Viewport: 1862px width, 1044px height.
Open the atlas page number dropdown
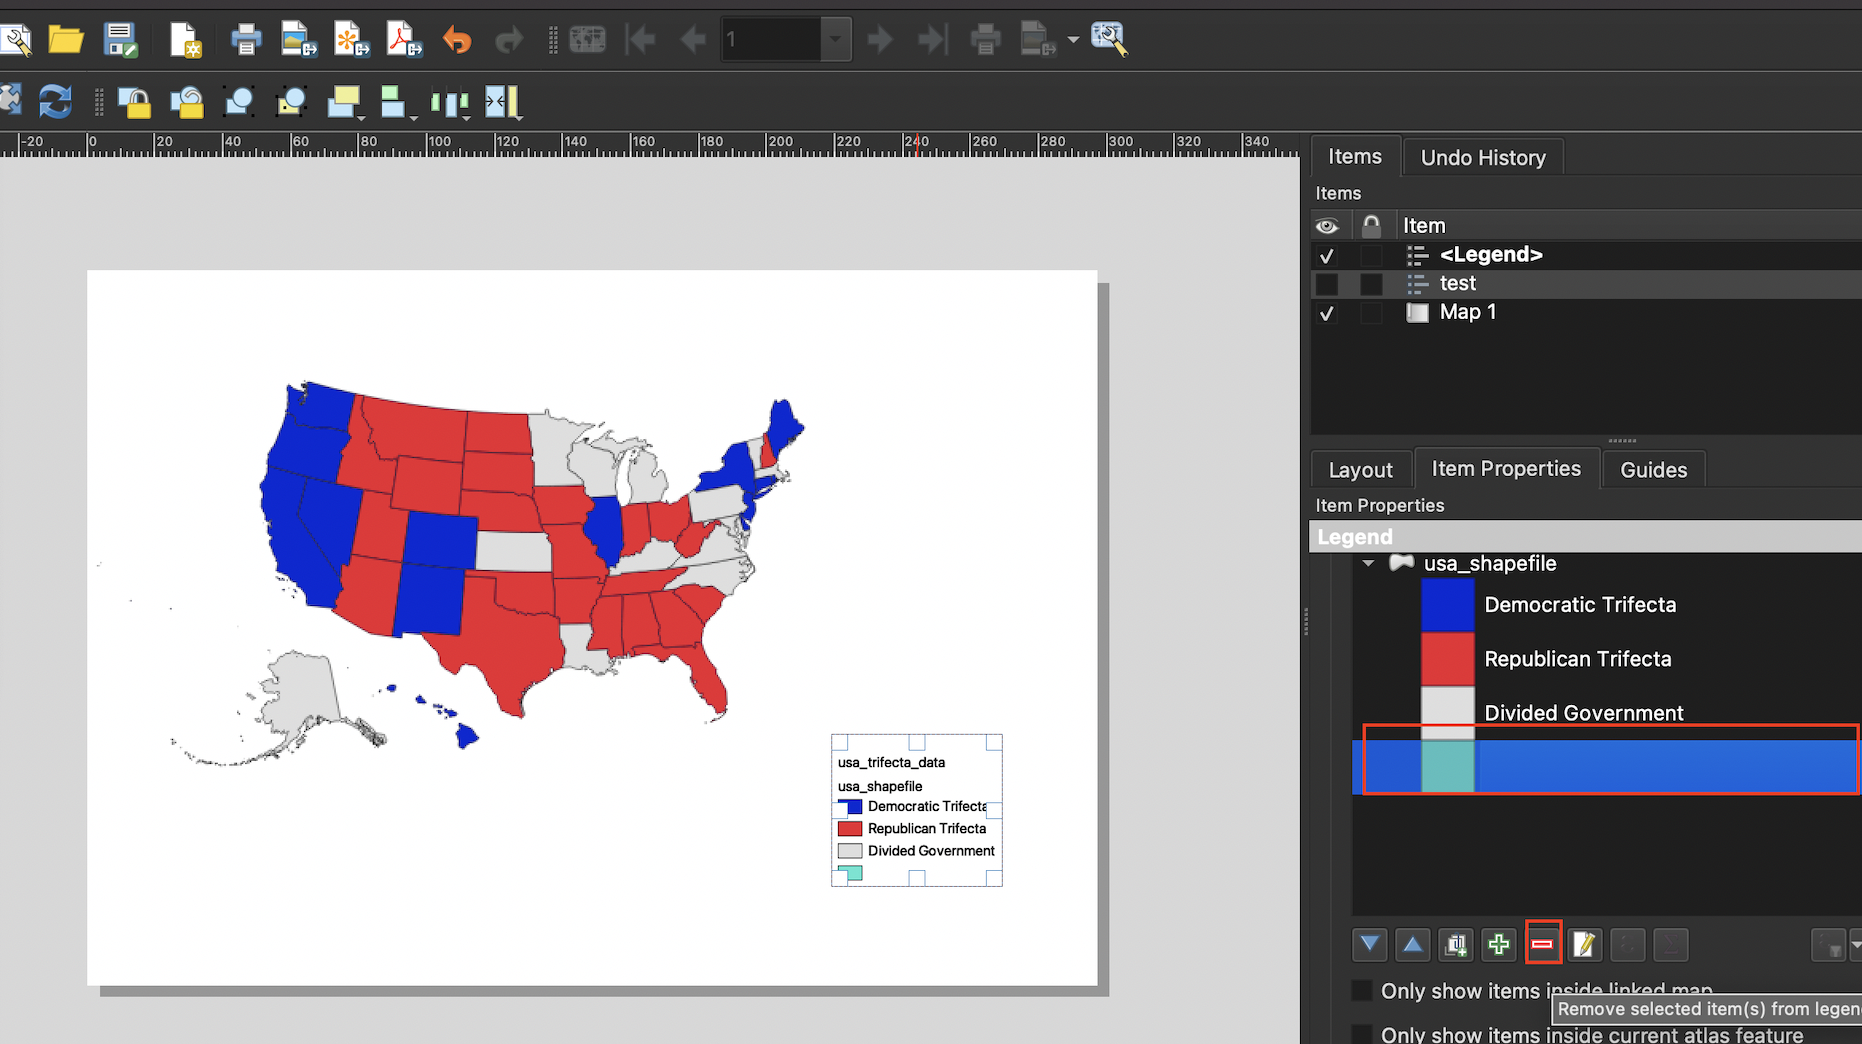835,40
